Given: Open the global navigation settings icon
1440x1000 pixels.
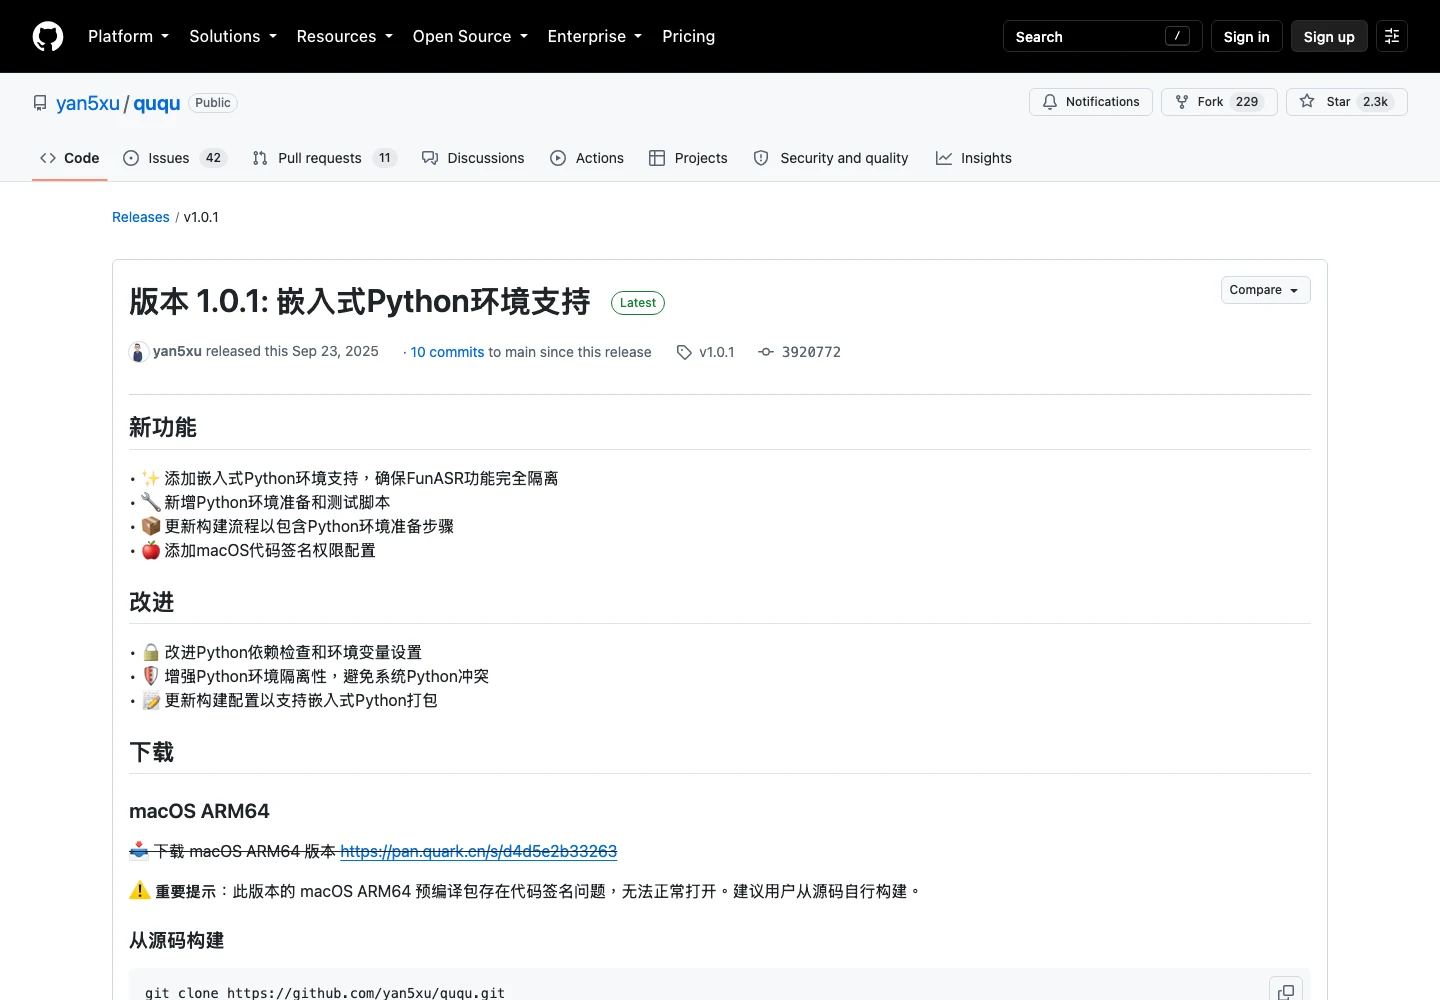Looking at the screenshot, I should tap(1392, 36).
